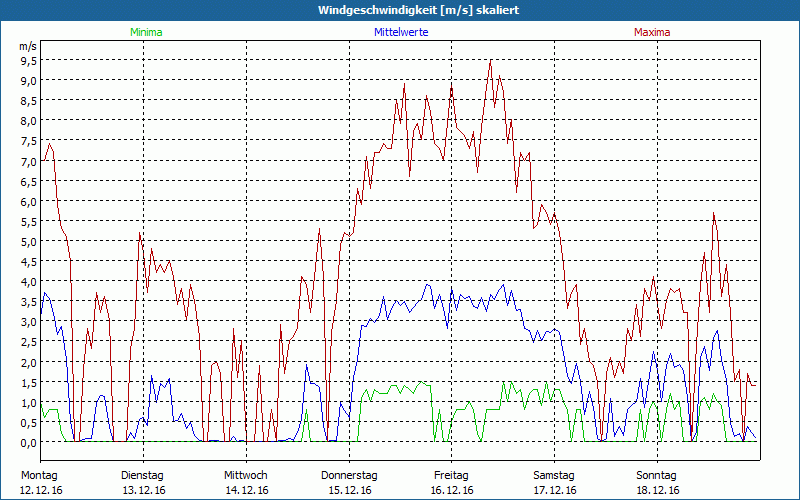Click the 7,5 y-axis value
Screen dimensions: 800x500
point(29,141)
